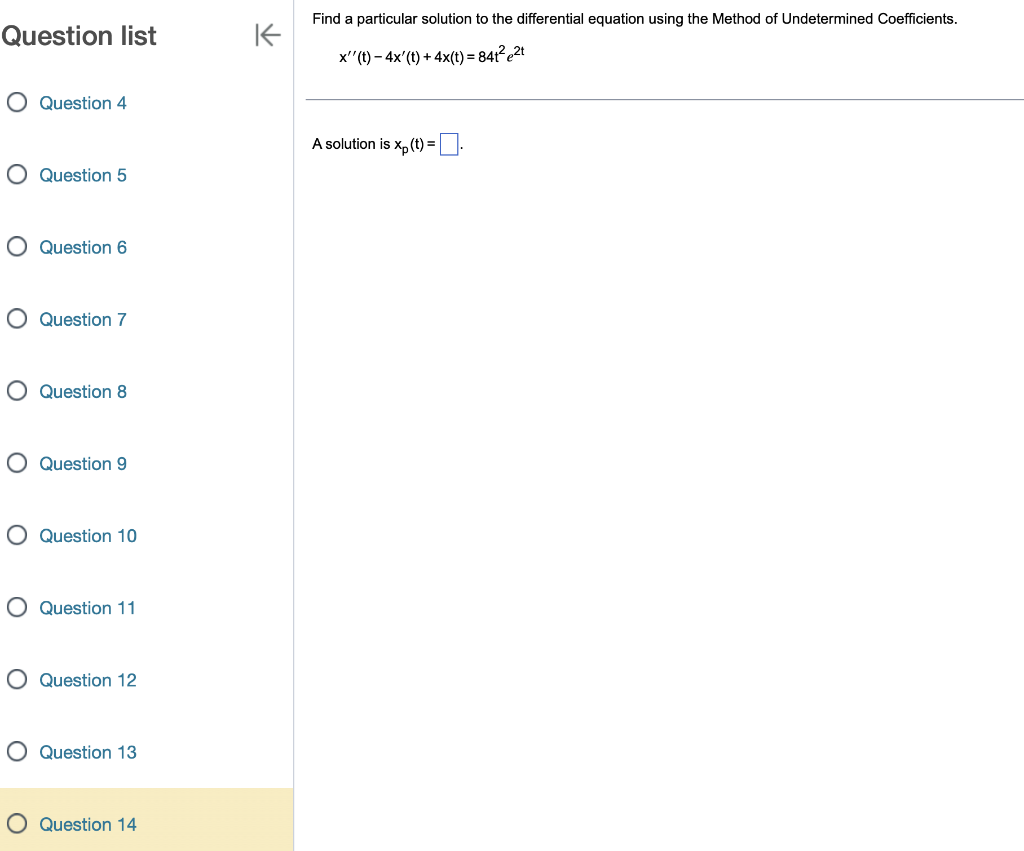This screenshot has height=851, width=1024.
Task: Open Question 12 from the question list
Action: [x=88, y=679]
